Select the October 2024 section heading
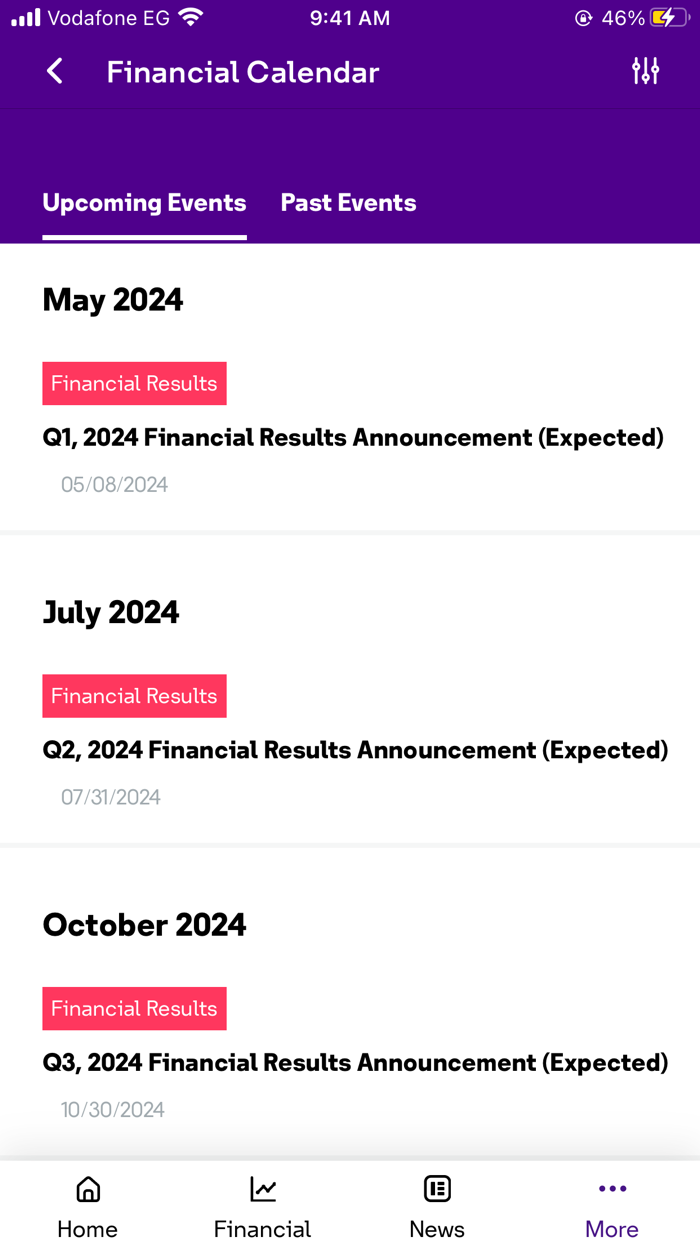700x1244 pixels. click(x=144, y=925)
